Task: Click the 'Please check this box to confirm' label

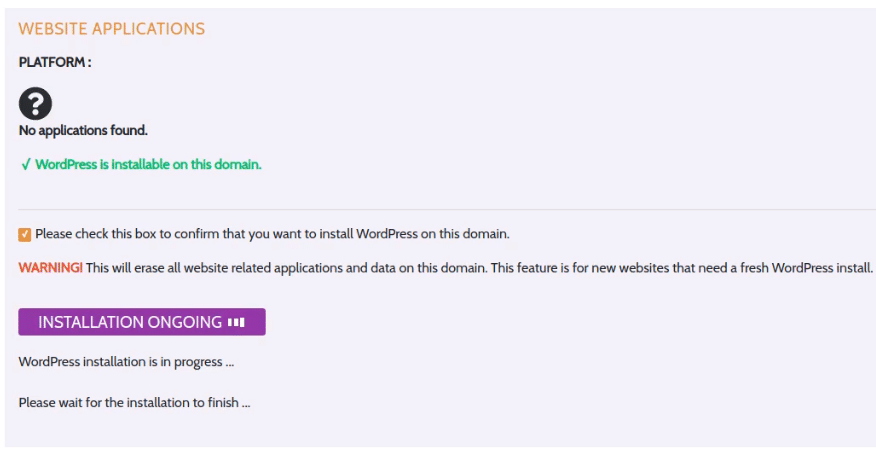Action: click(273, 234)
